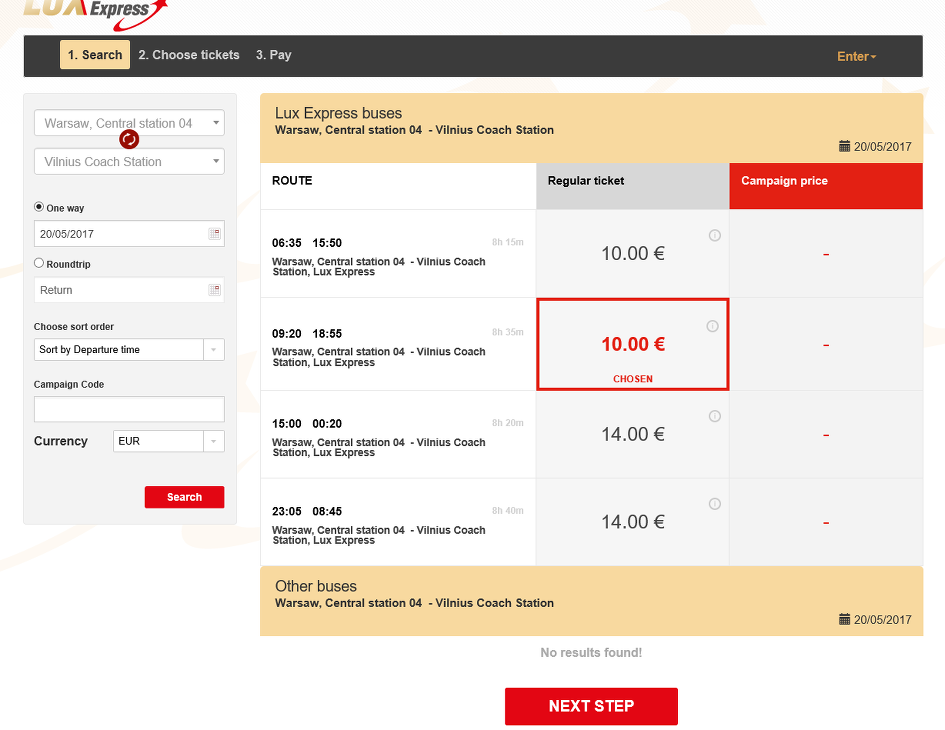The width and height of the screenshot is (945, 730).
Task: Click calendar icon in Lux Express buses header
Action: 844,146
